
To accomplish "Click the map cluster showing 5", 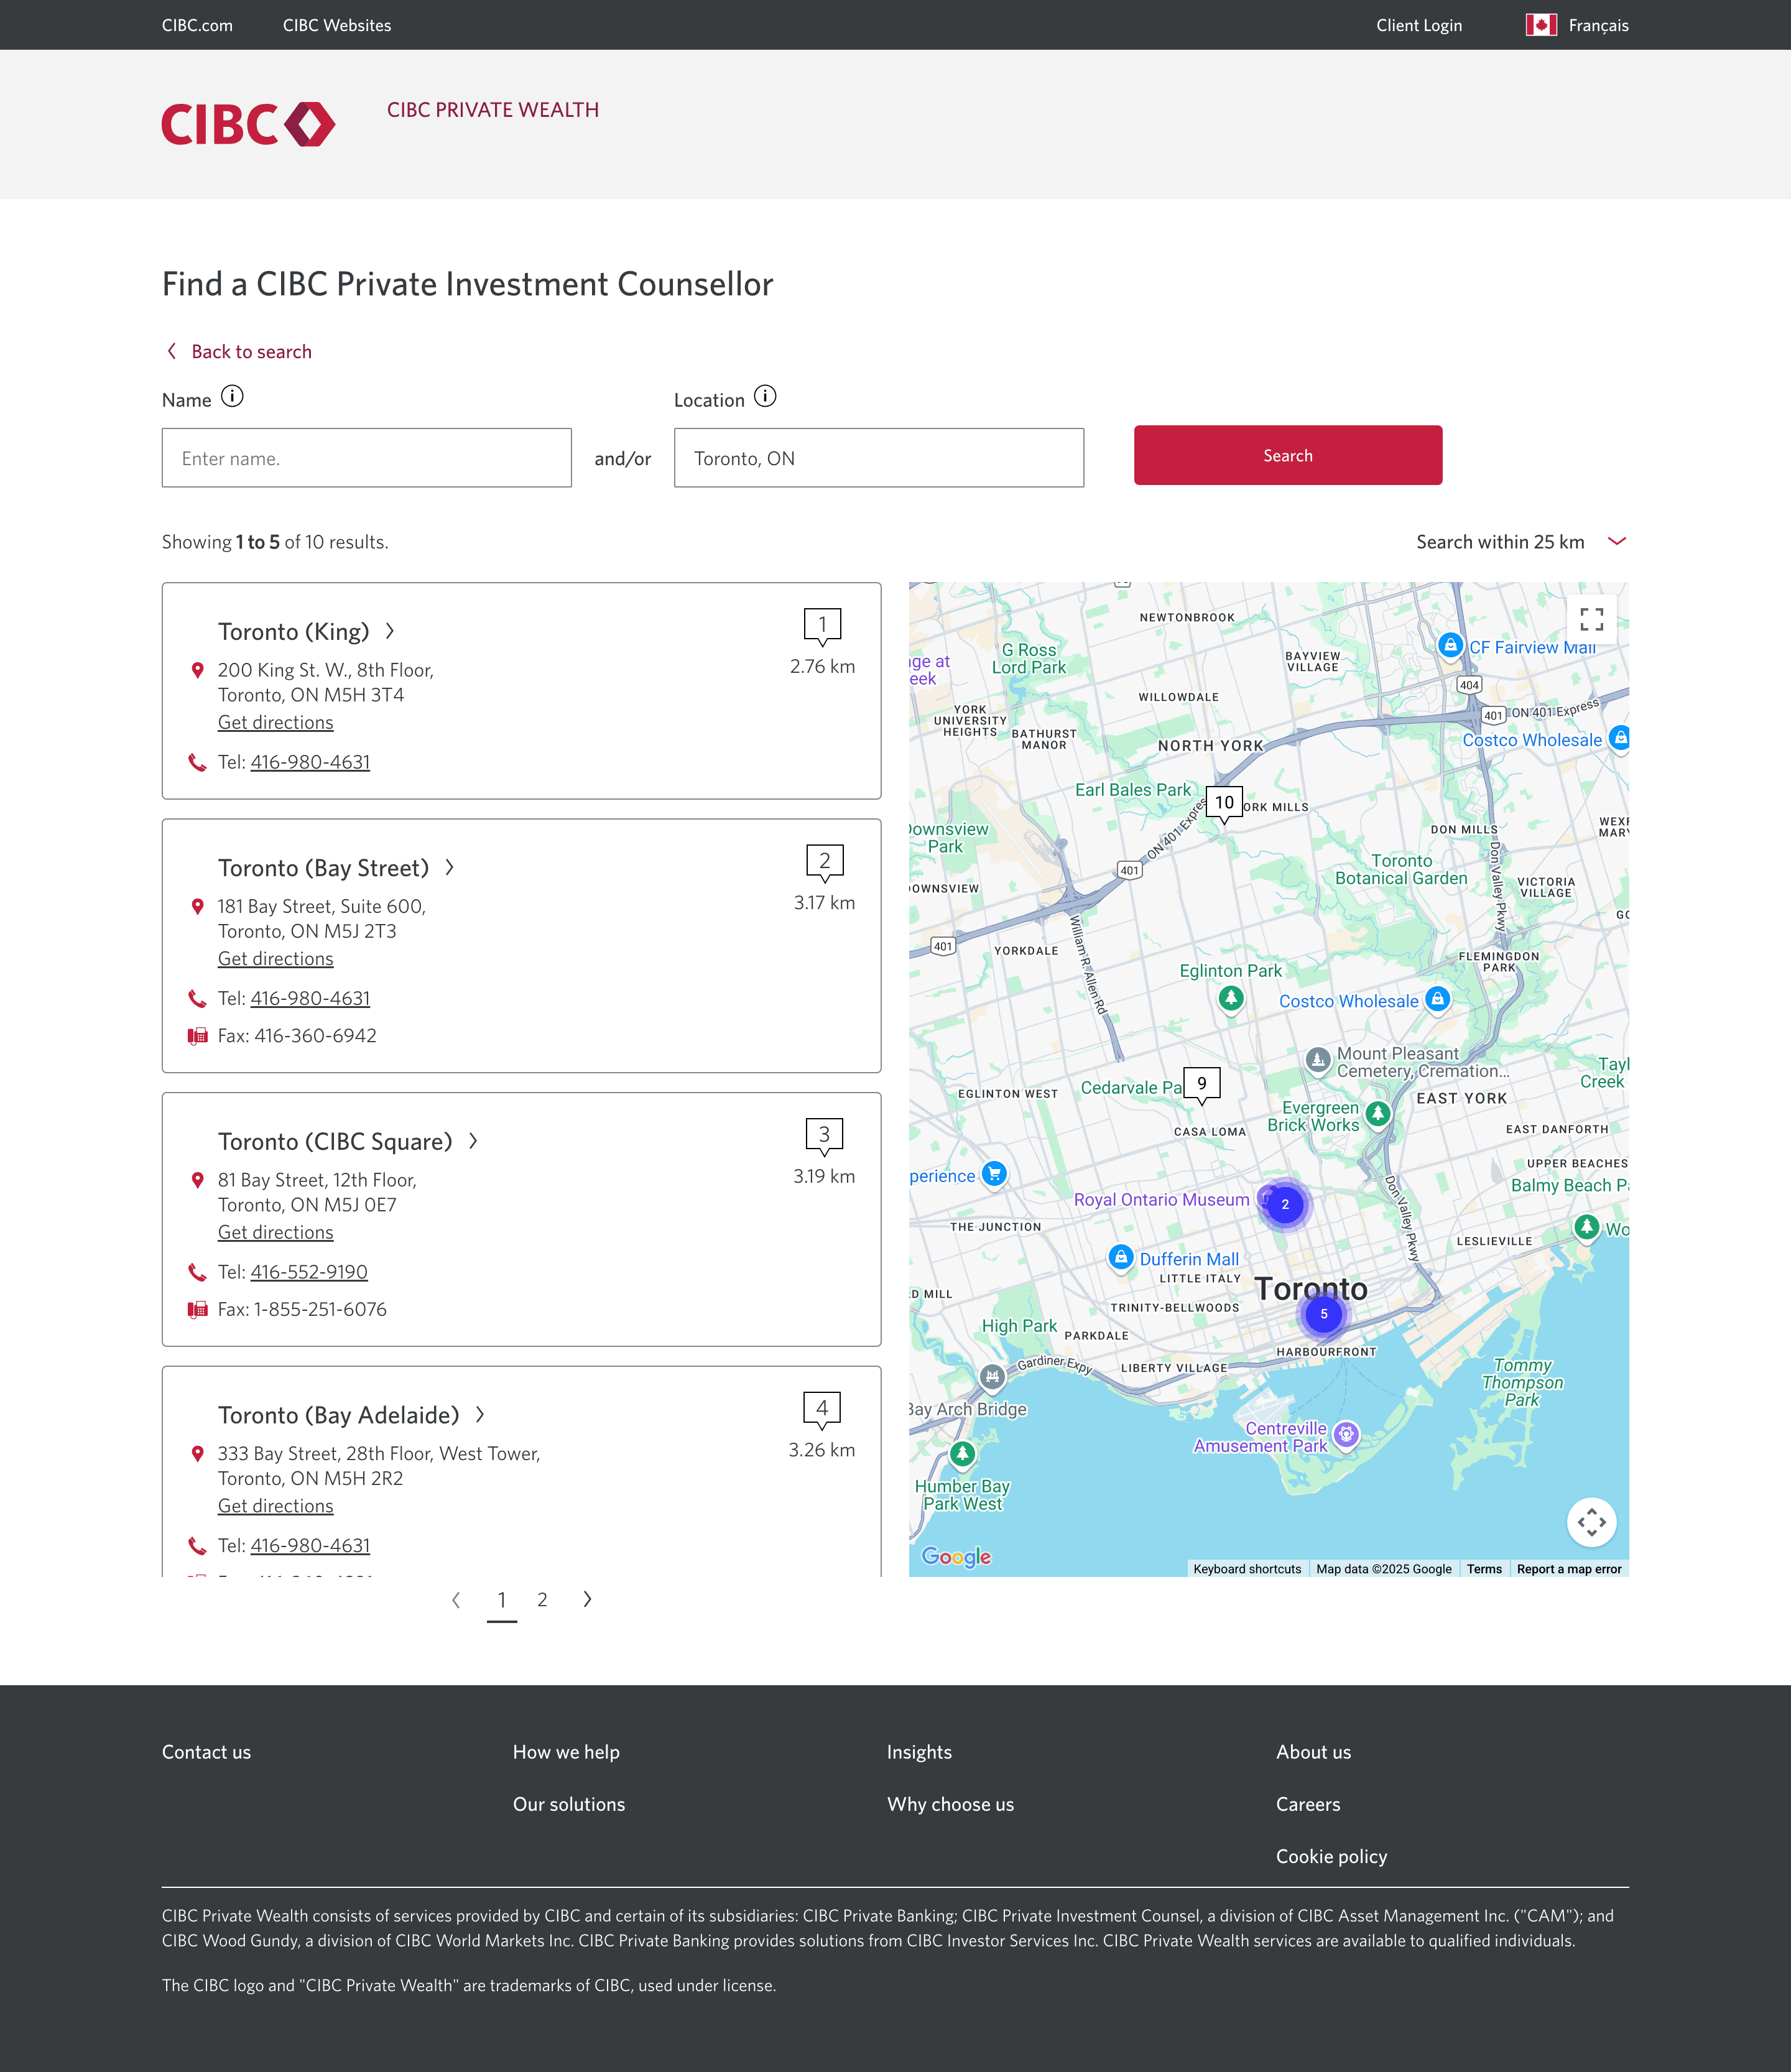I will [1323, 1314].
